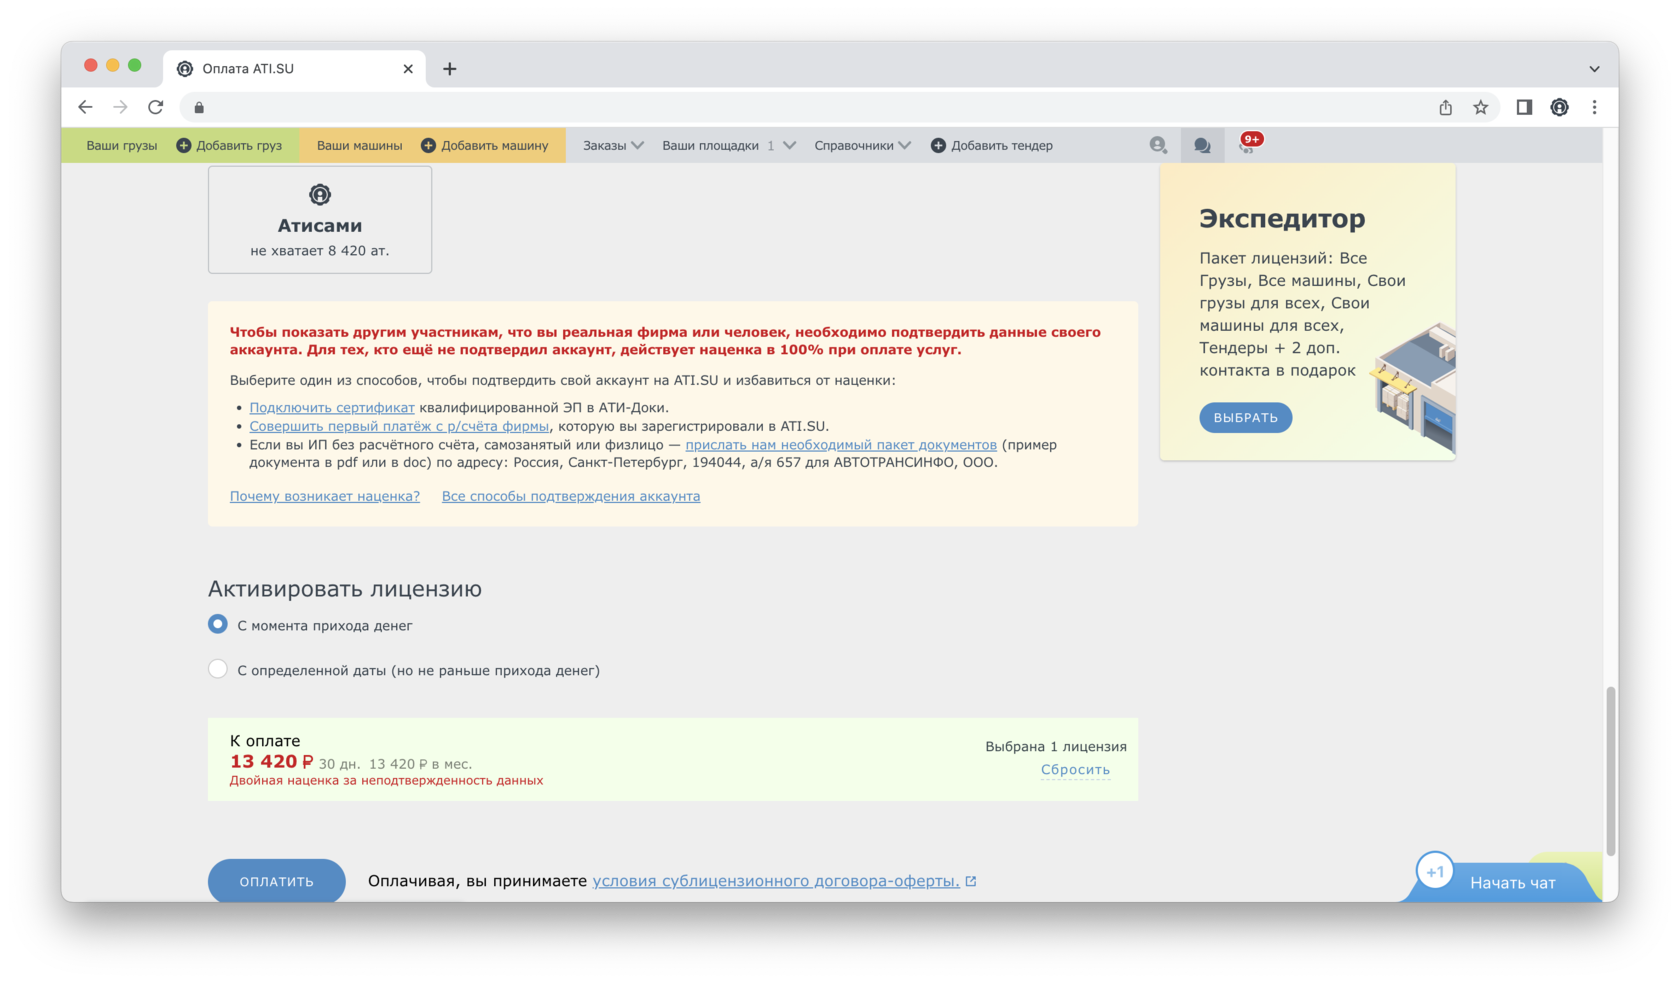1680x983 pixels.
Task: Open Ваши машины menu item
Action: 359,145
